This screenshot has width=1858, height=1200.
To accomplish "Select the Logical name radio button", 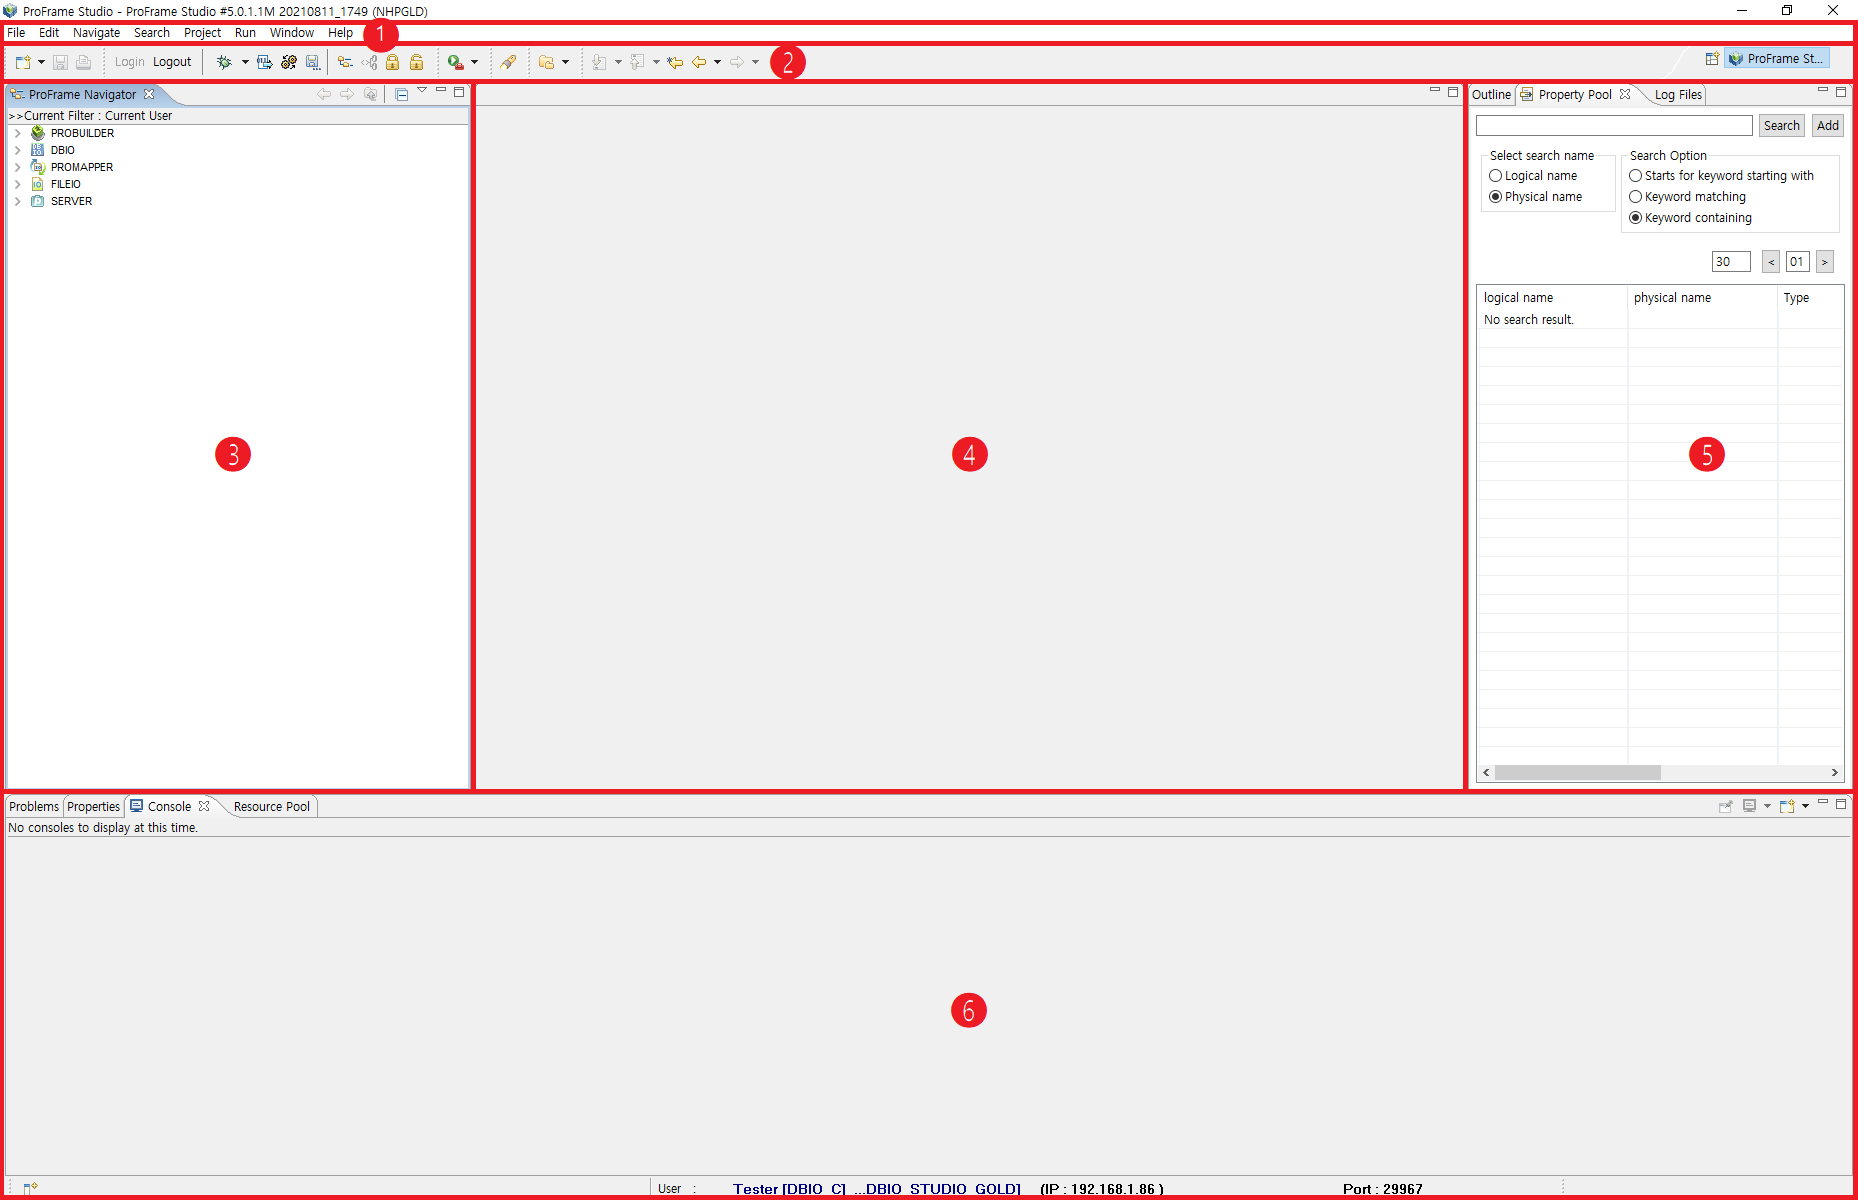I will click(1496, 175).
